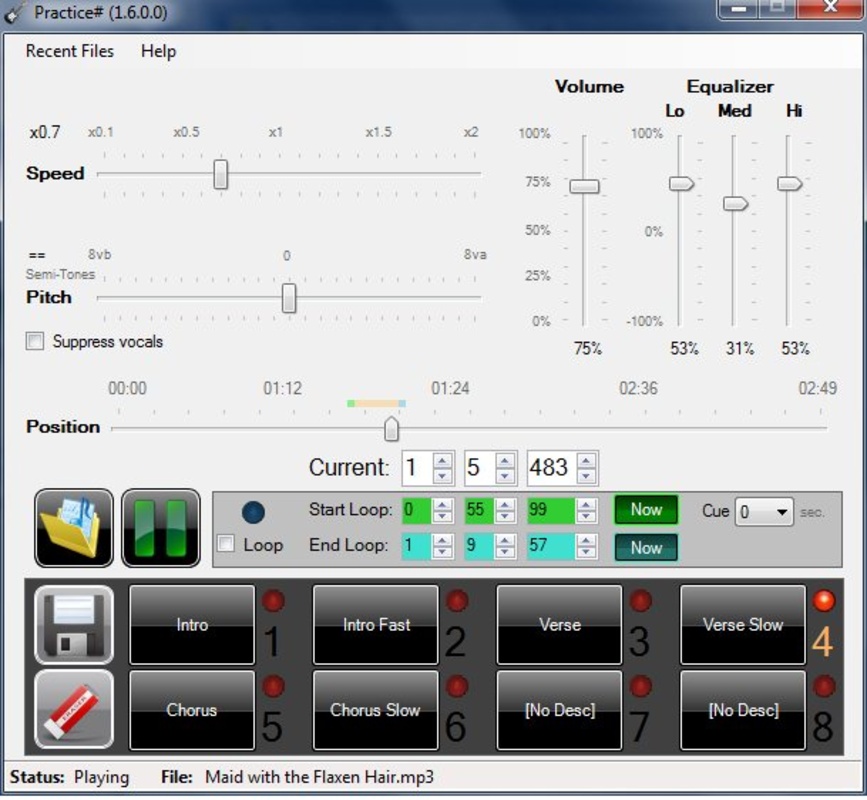Decrease End Loop milliseconds 57 stepper

tap(586, 552)
